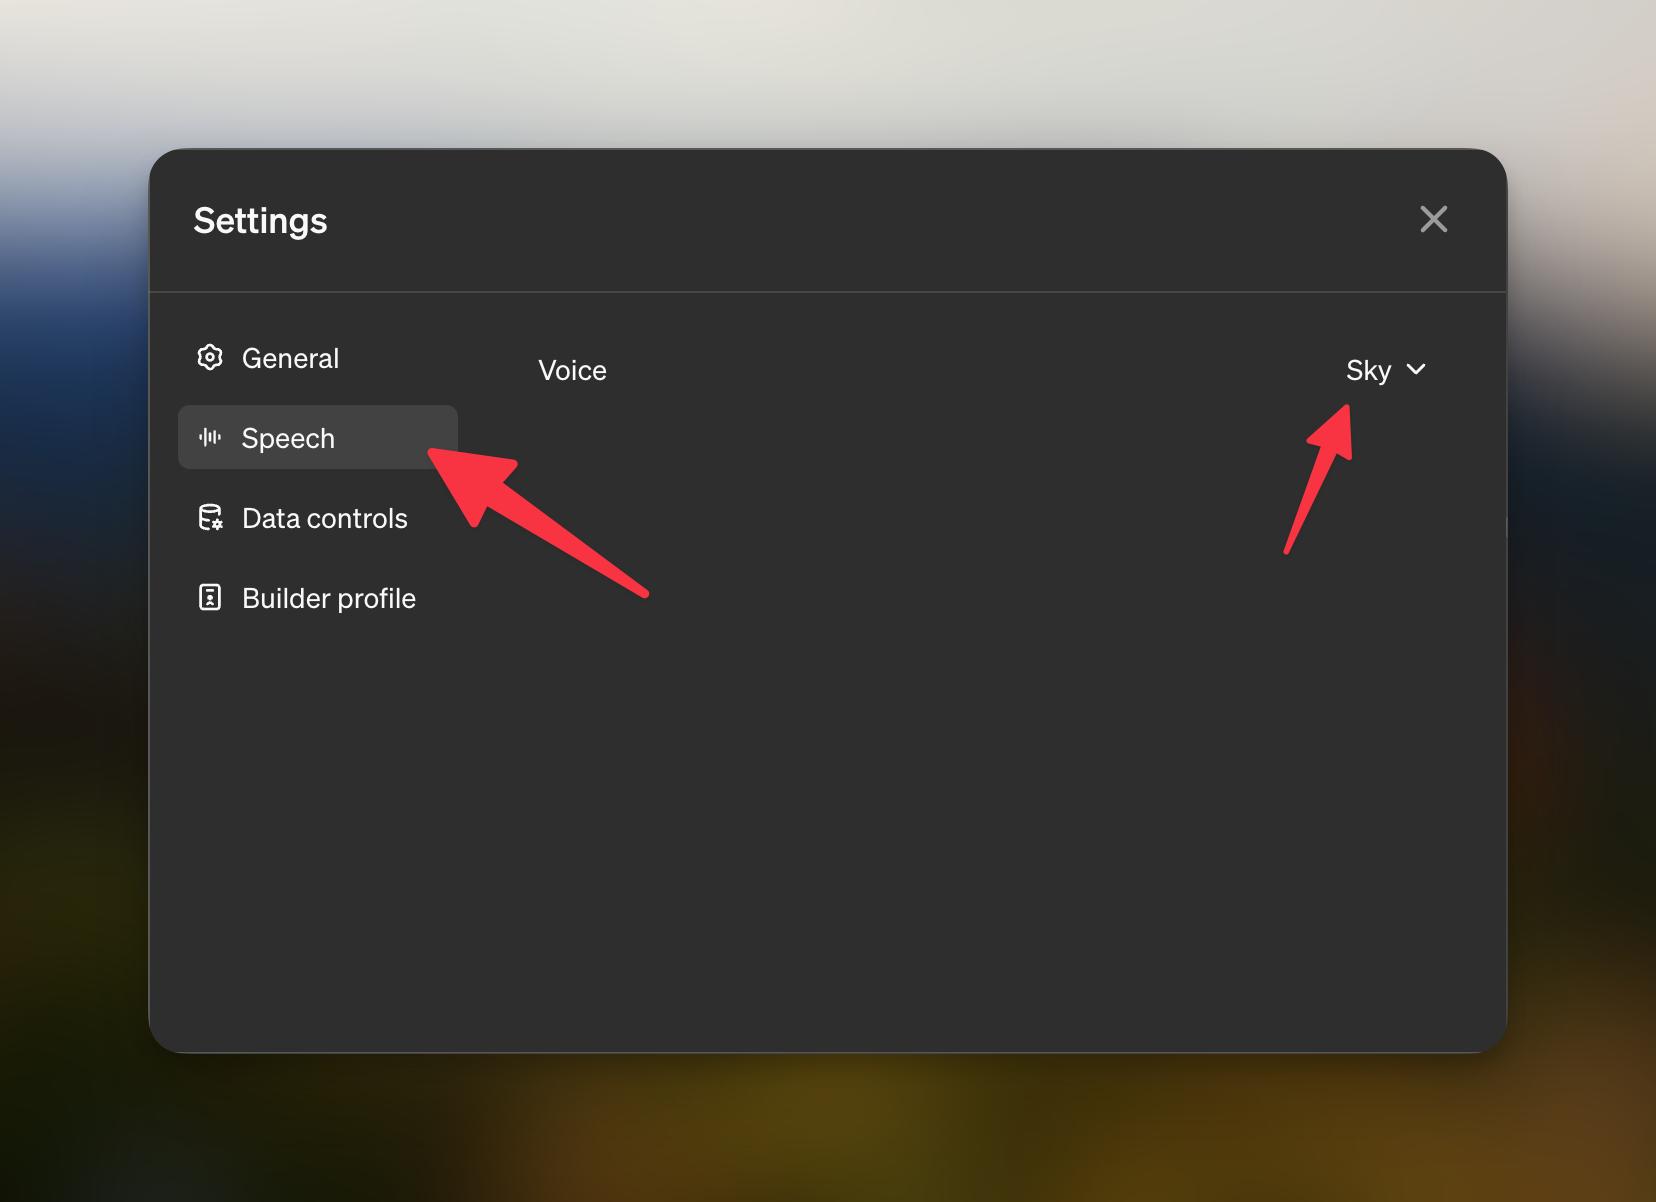The image size is (1656, 1202).
Task: Open the General settings tab
Action: [x=290, y=358]
